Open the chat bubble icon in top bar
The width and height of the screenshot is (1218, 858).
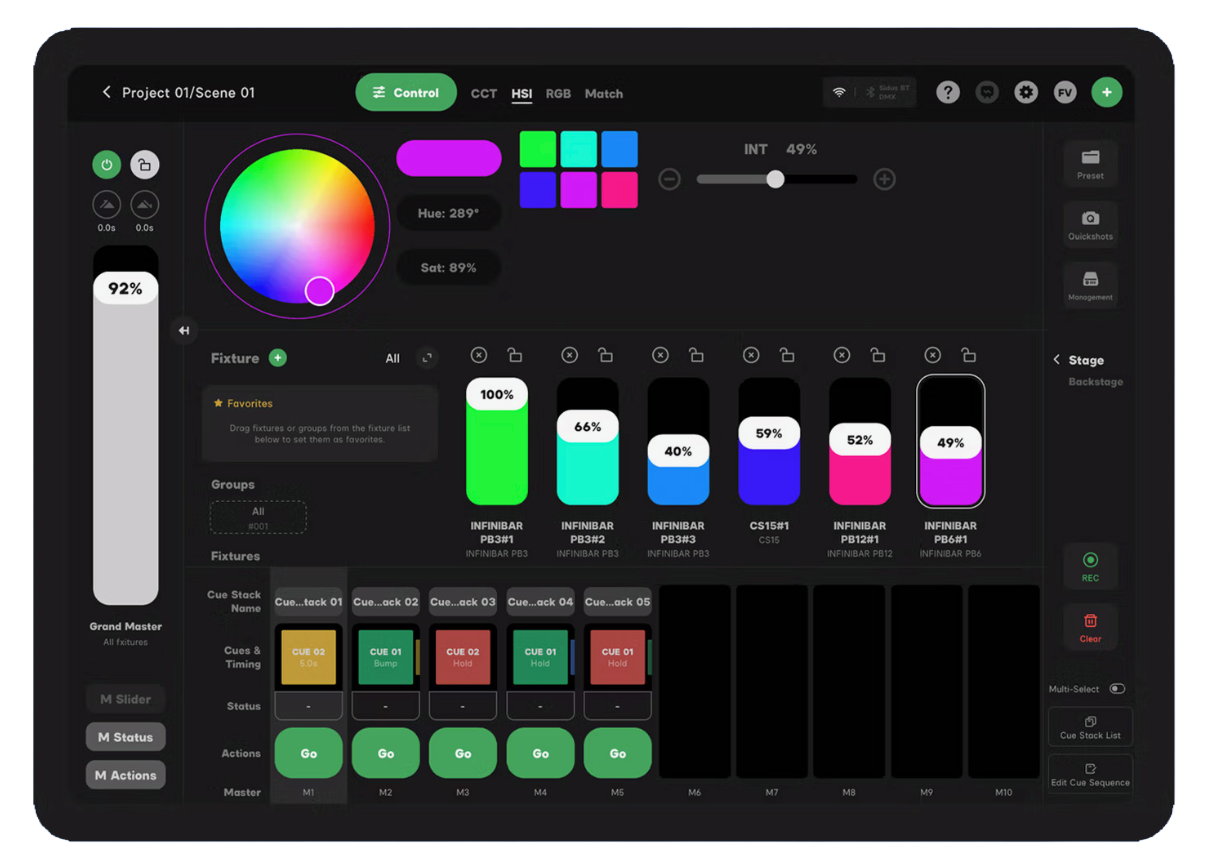coord(987,92)
